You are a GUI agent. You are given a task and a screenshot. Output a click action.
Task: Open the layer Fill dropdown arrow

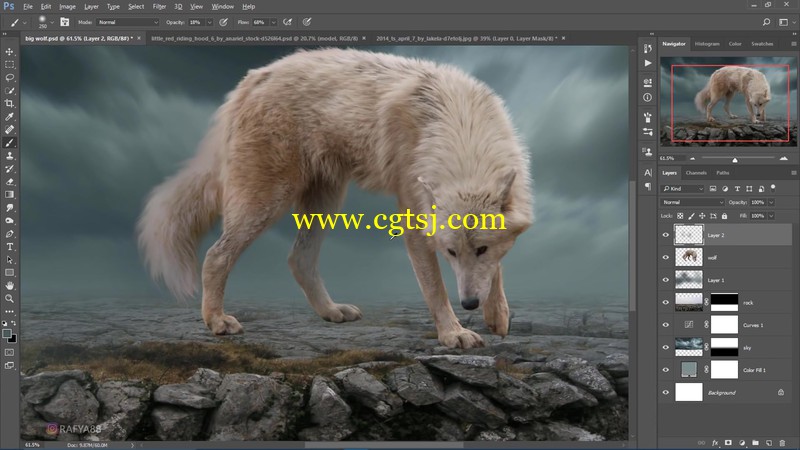(771, 216)
